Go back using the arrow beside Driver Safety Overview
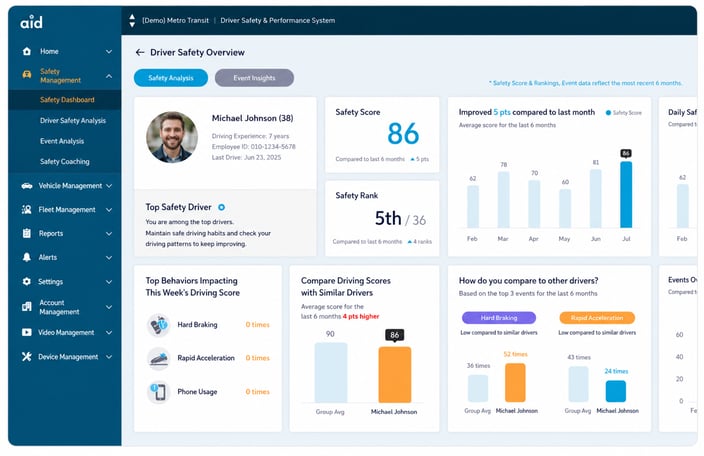704x456 pixels. click(140, 53)
